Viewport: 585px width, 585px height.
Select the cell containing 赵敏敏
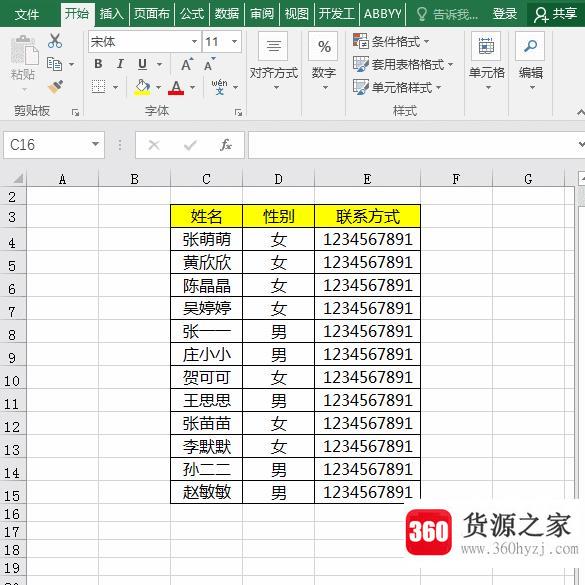click(x=206, y=492)
